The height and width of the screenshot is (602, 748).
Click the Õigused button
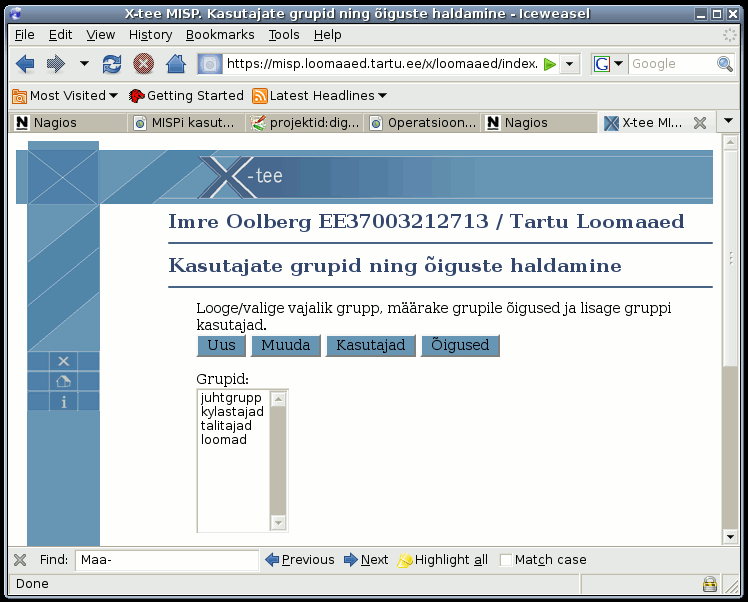460,345
